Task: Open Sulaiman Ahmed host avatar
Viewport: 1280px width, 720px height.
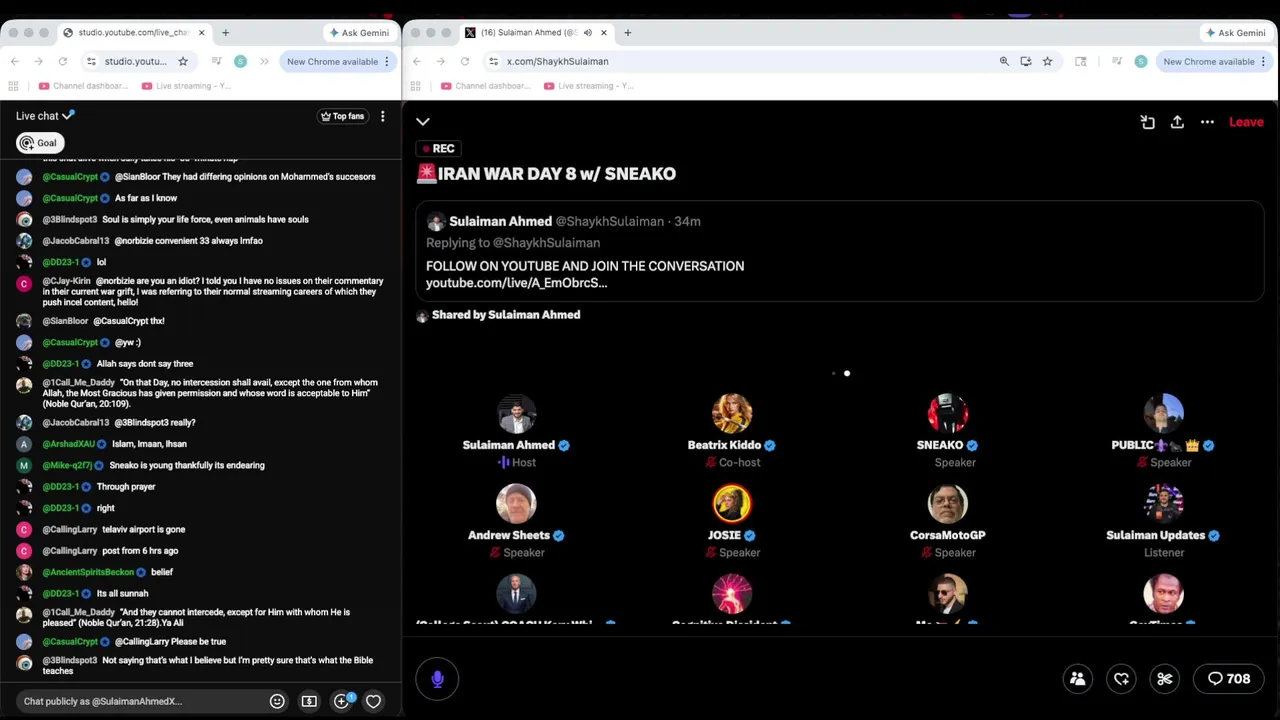Action: (x=516, y=414)
